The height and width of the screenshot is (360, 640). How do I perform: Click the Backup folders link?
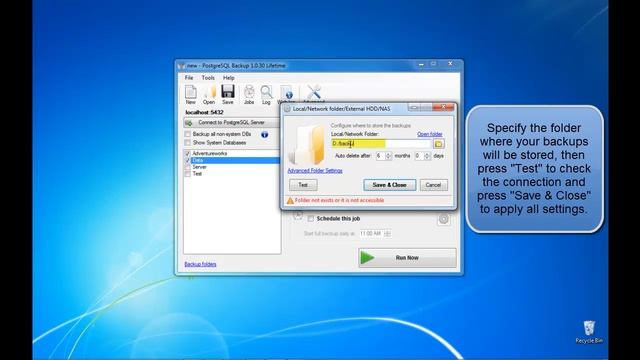200,264
